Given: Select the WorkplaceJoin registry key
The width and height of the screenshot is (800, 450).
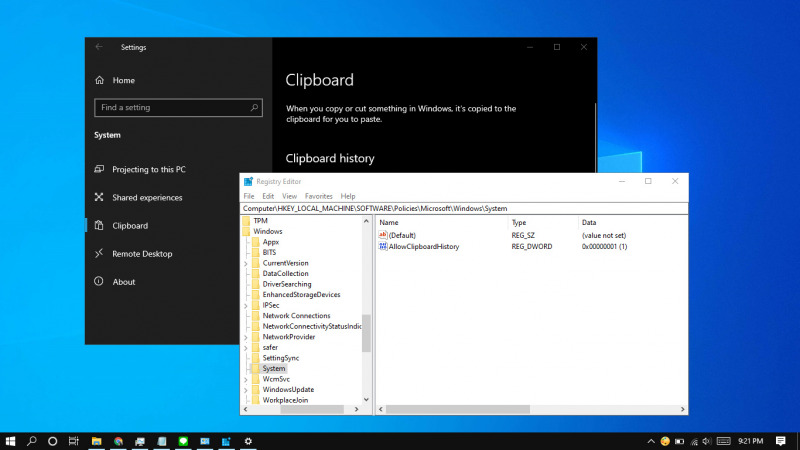Looking at the screenshot, I should pos(285,401).
